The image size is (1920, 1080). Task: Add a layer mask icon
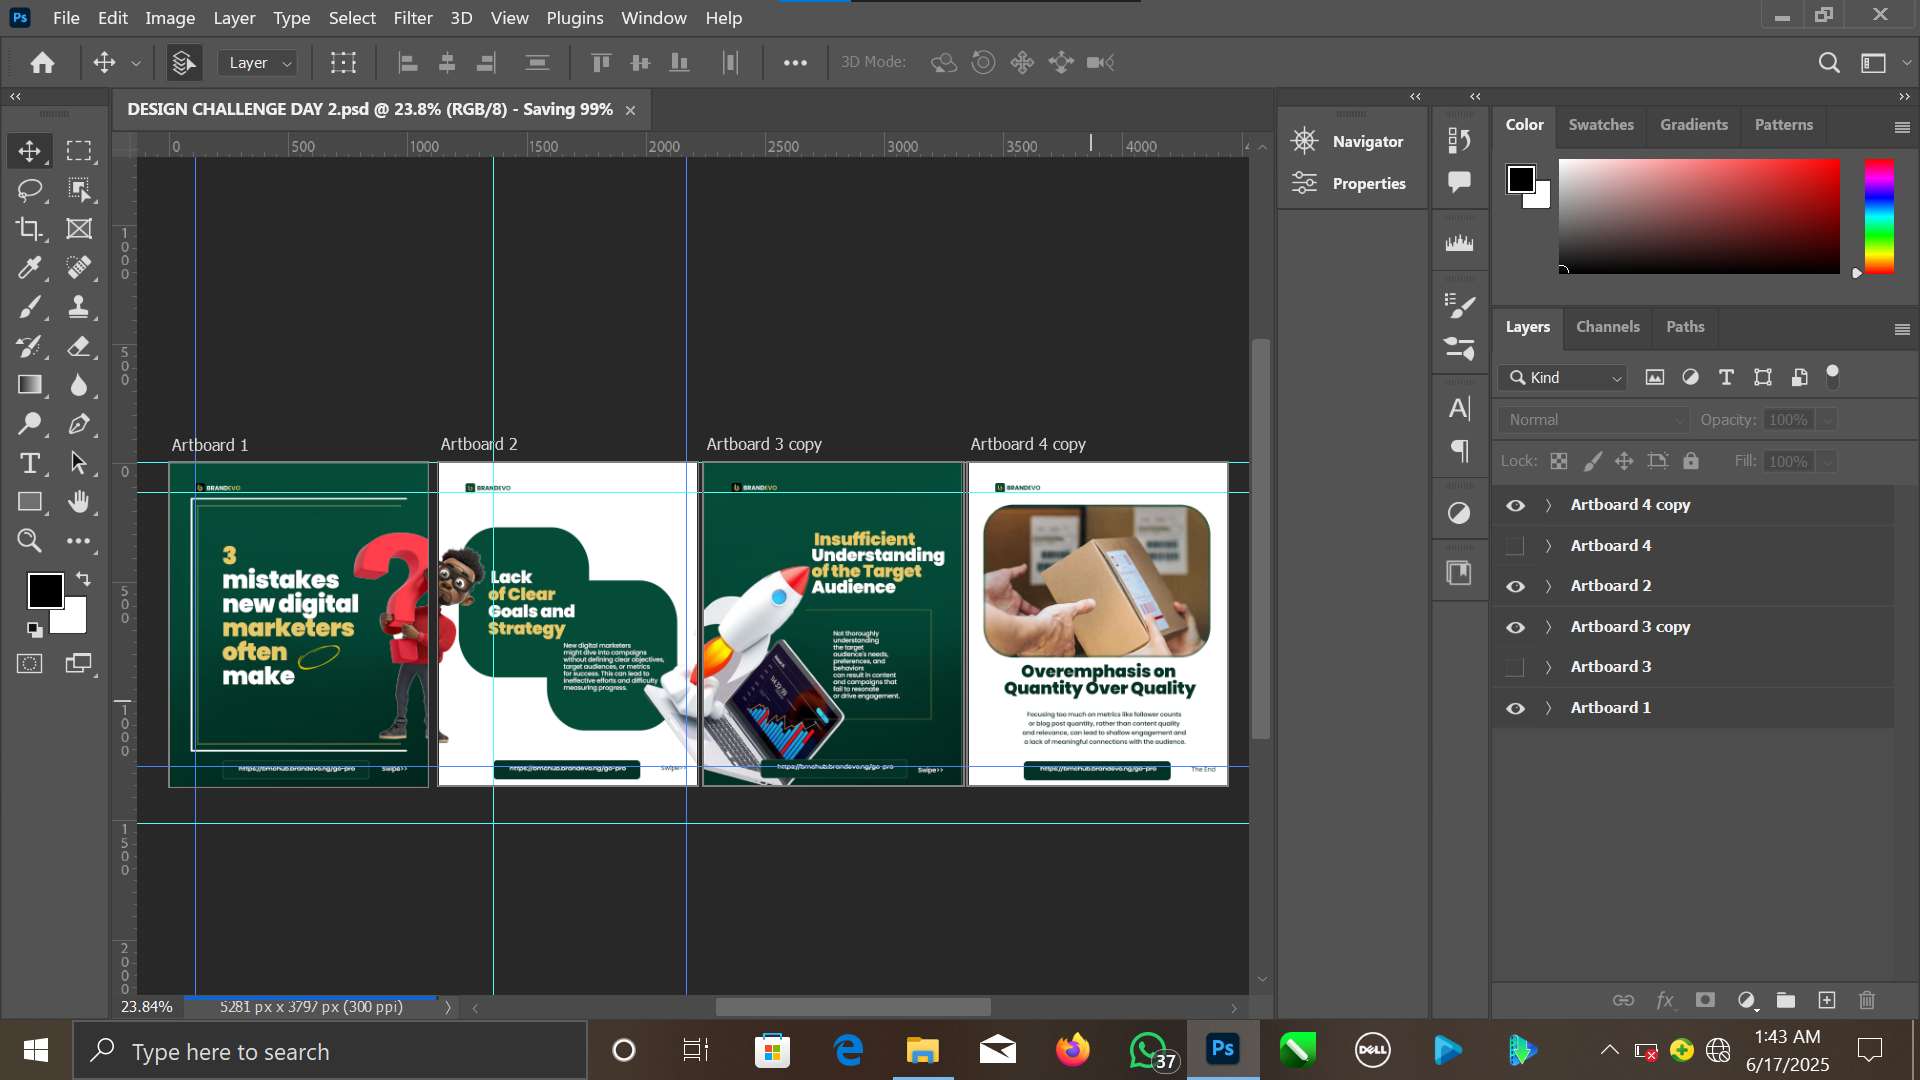tap(1705, 1000)
